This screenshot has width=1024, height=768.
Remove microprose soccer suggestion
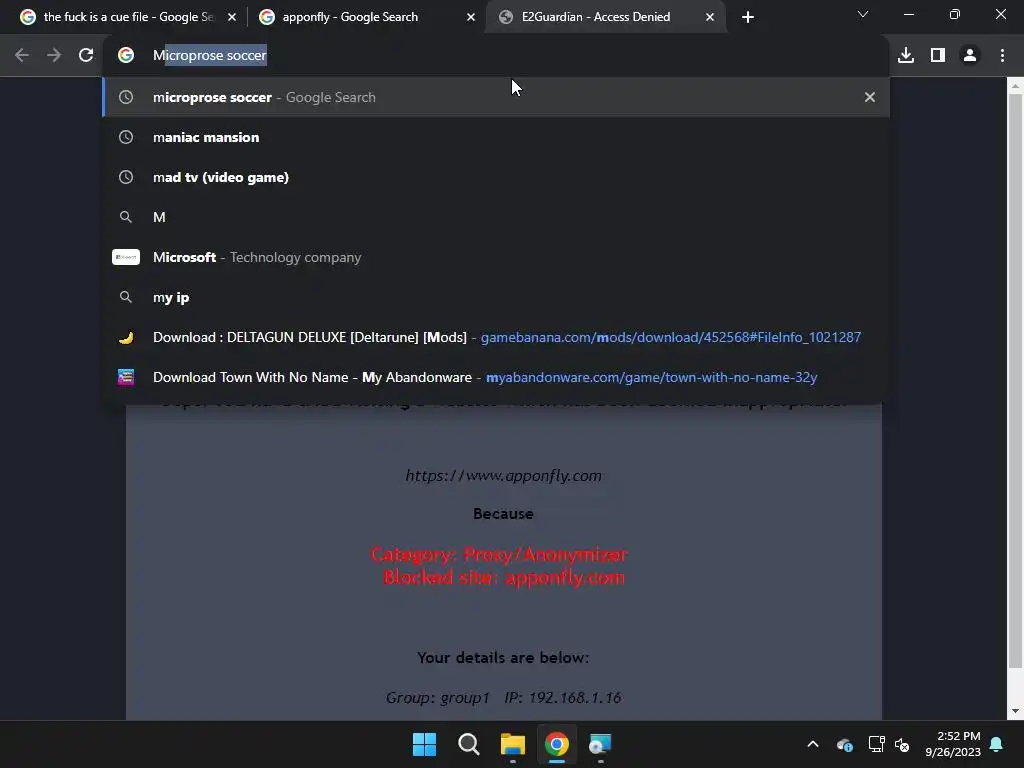[869, 97]
